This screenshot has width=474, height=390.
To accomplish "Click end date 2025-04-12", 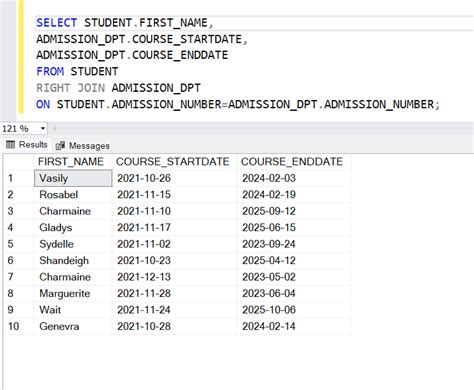I will tap(294, 260).
